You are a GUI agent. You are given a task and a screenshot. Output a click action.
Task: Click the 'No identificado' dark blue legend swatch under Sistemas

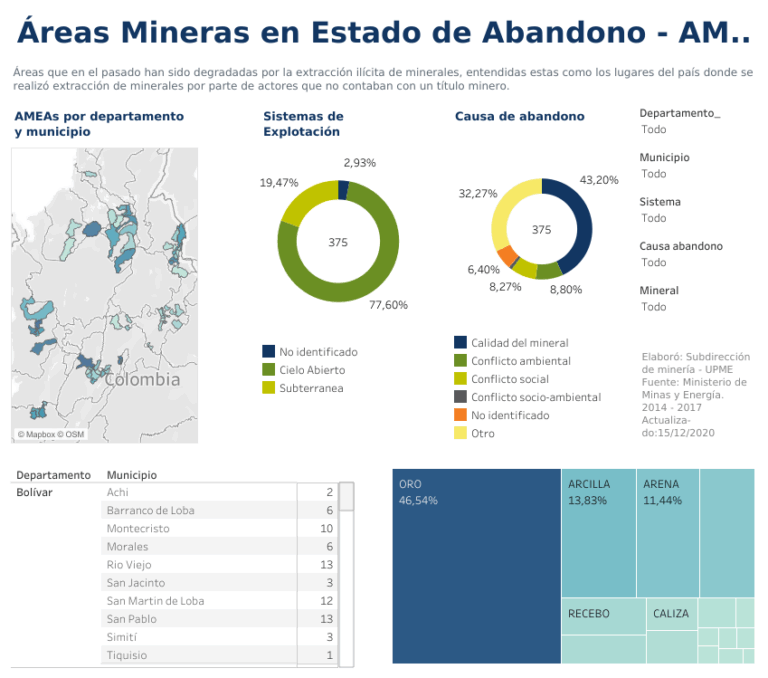pyautogui.click(x=268, y=351)
